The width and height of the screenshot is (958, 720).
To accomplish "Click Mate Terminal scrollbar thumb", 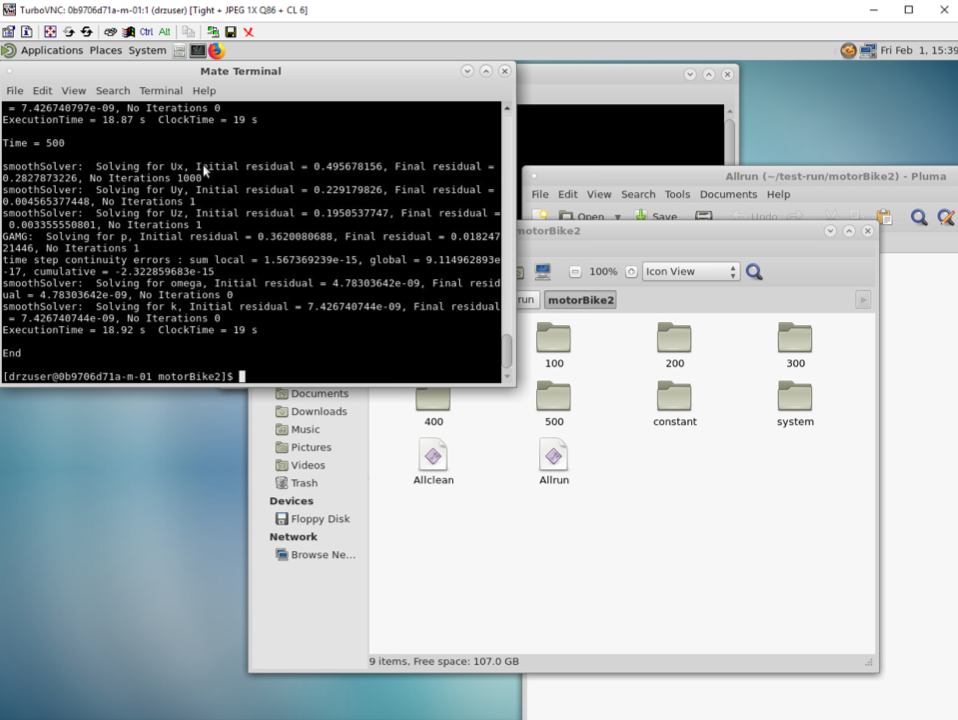I will pyautogui.click(x=507, y=351).
